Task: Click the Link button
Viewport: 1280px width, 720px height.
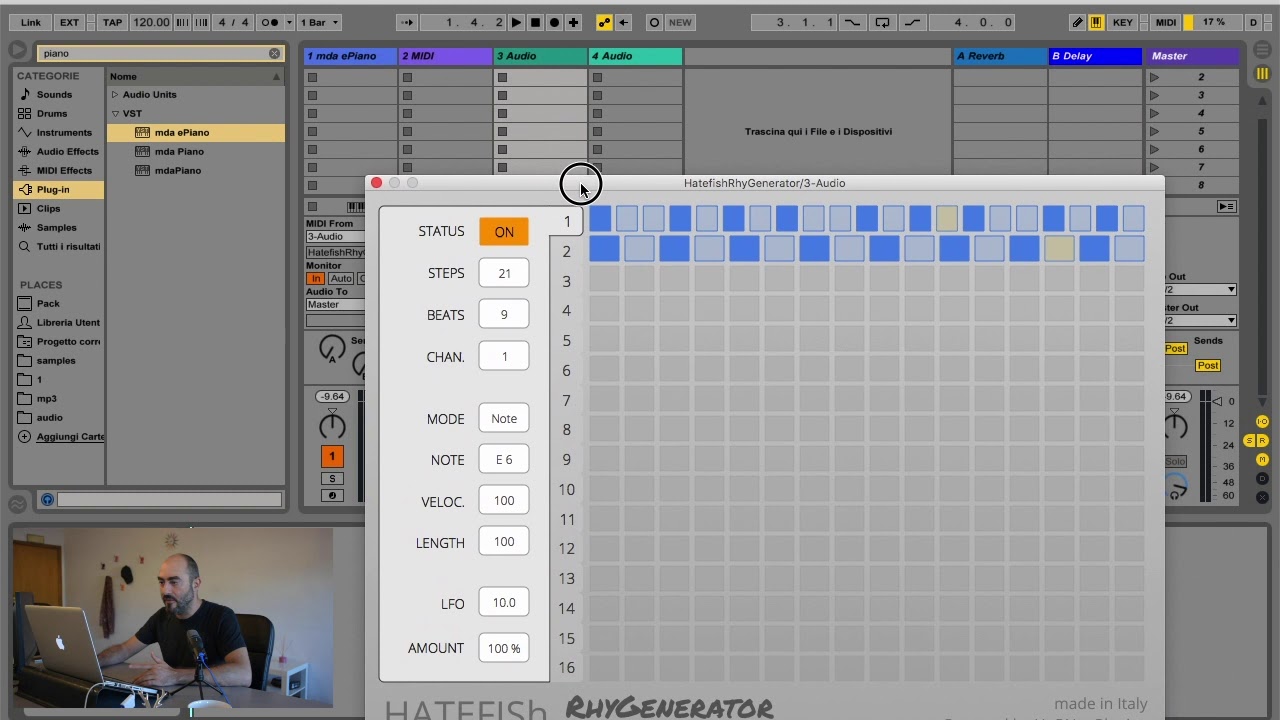Action: [x=31, y=22]
